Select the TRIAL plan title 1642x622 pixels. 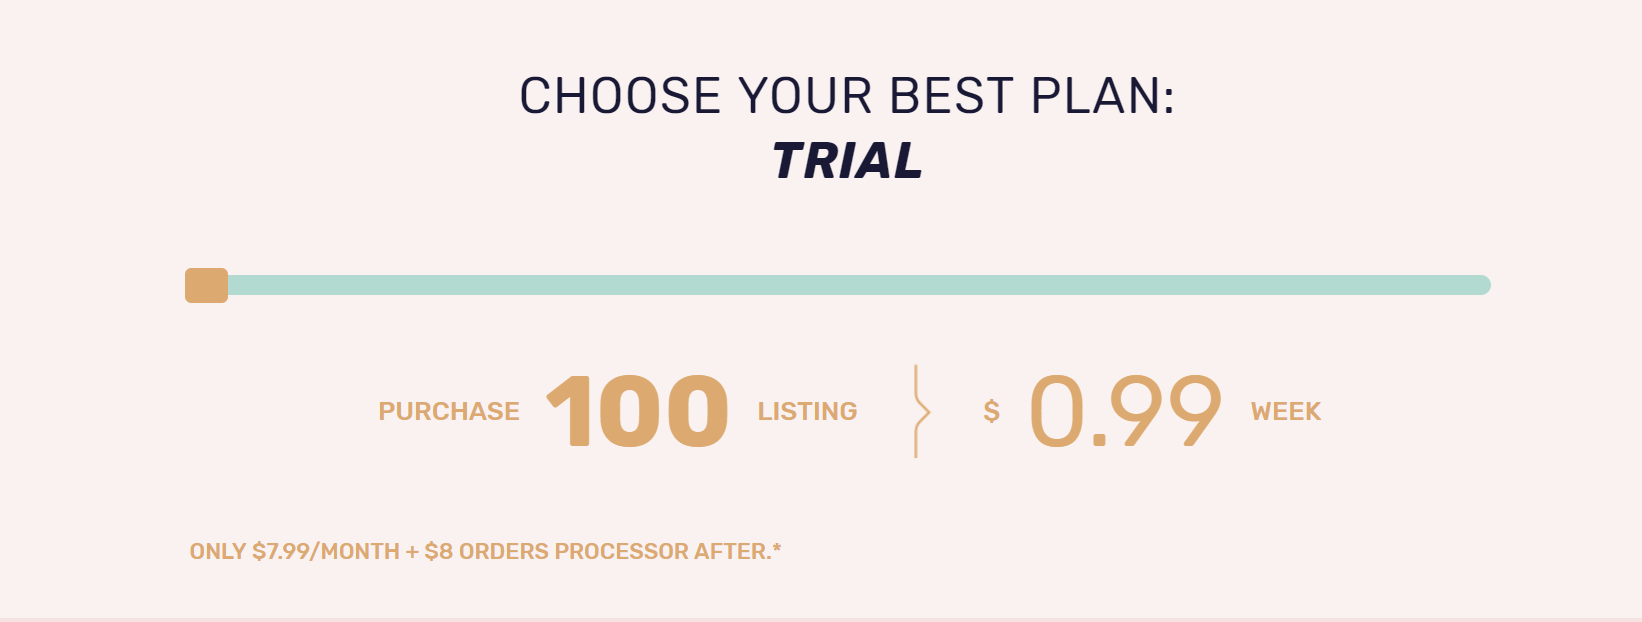click(x=845, y=160)
